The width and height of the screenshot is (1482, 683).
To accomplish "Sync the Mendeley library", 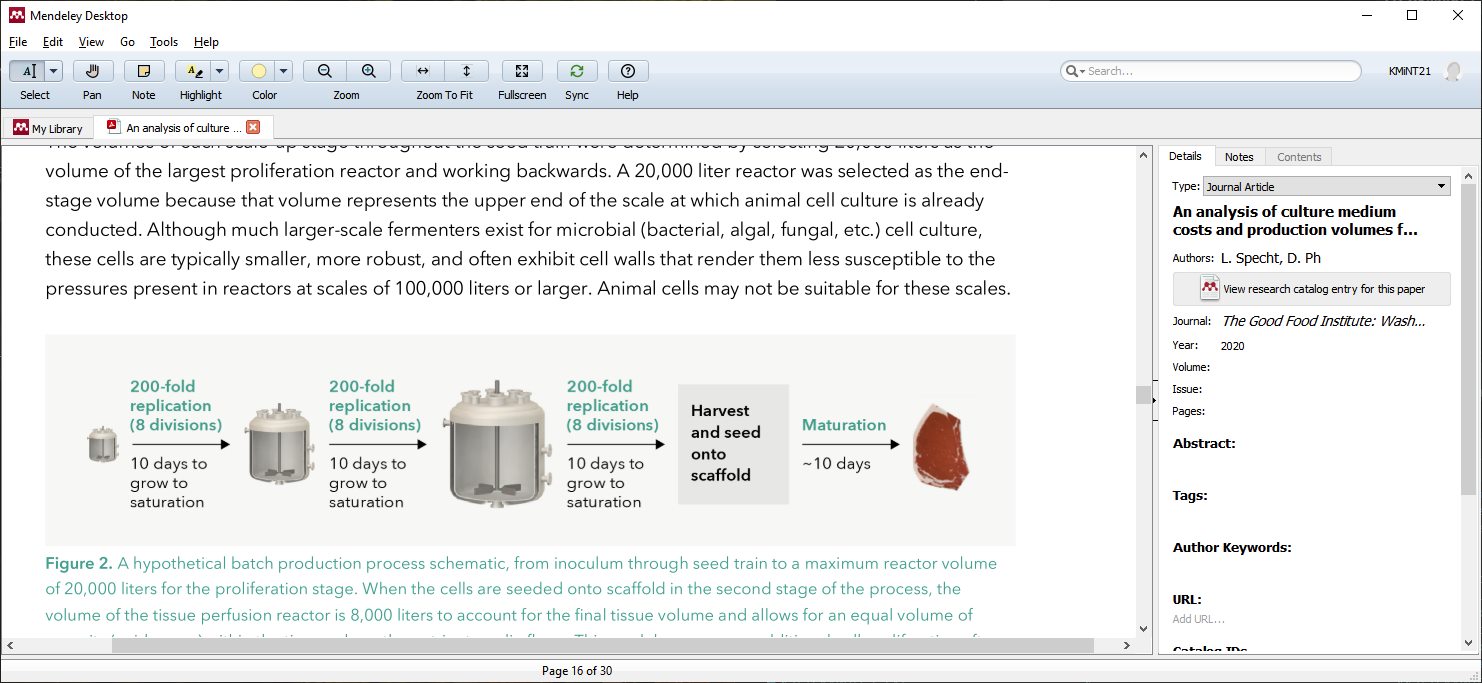I will [x=577, y=71].
